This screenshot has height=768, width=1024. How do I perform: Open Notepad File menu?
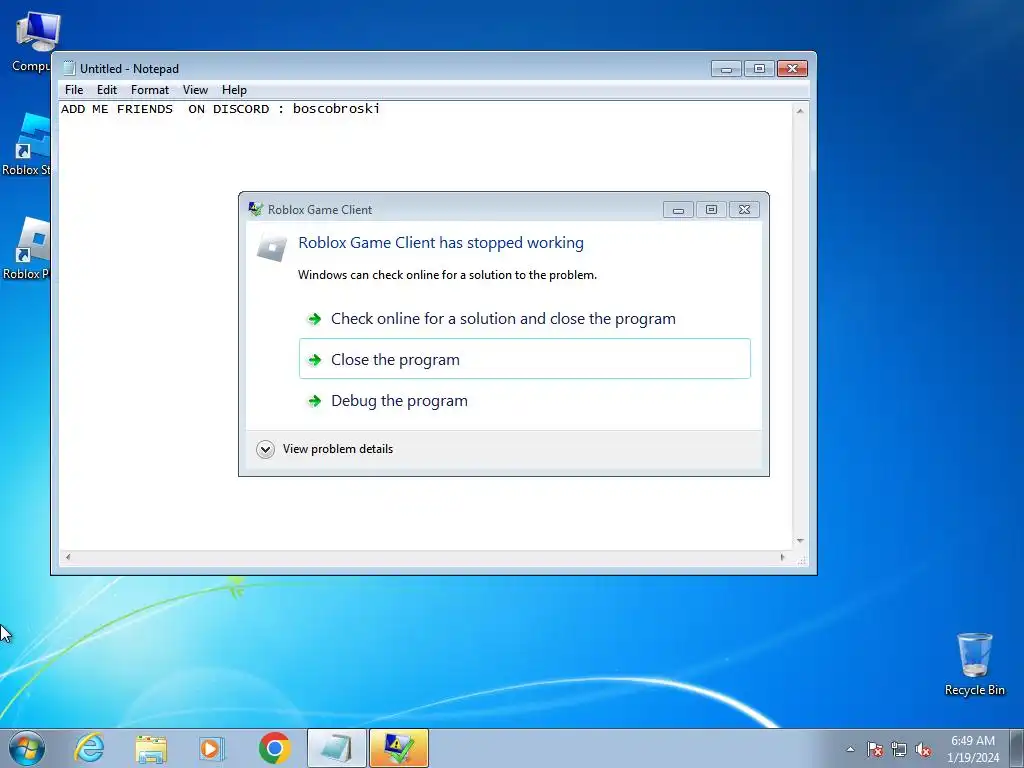tap(74, 90)
